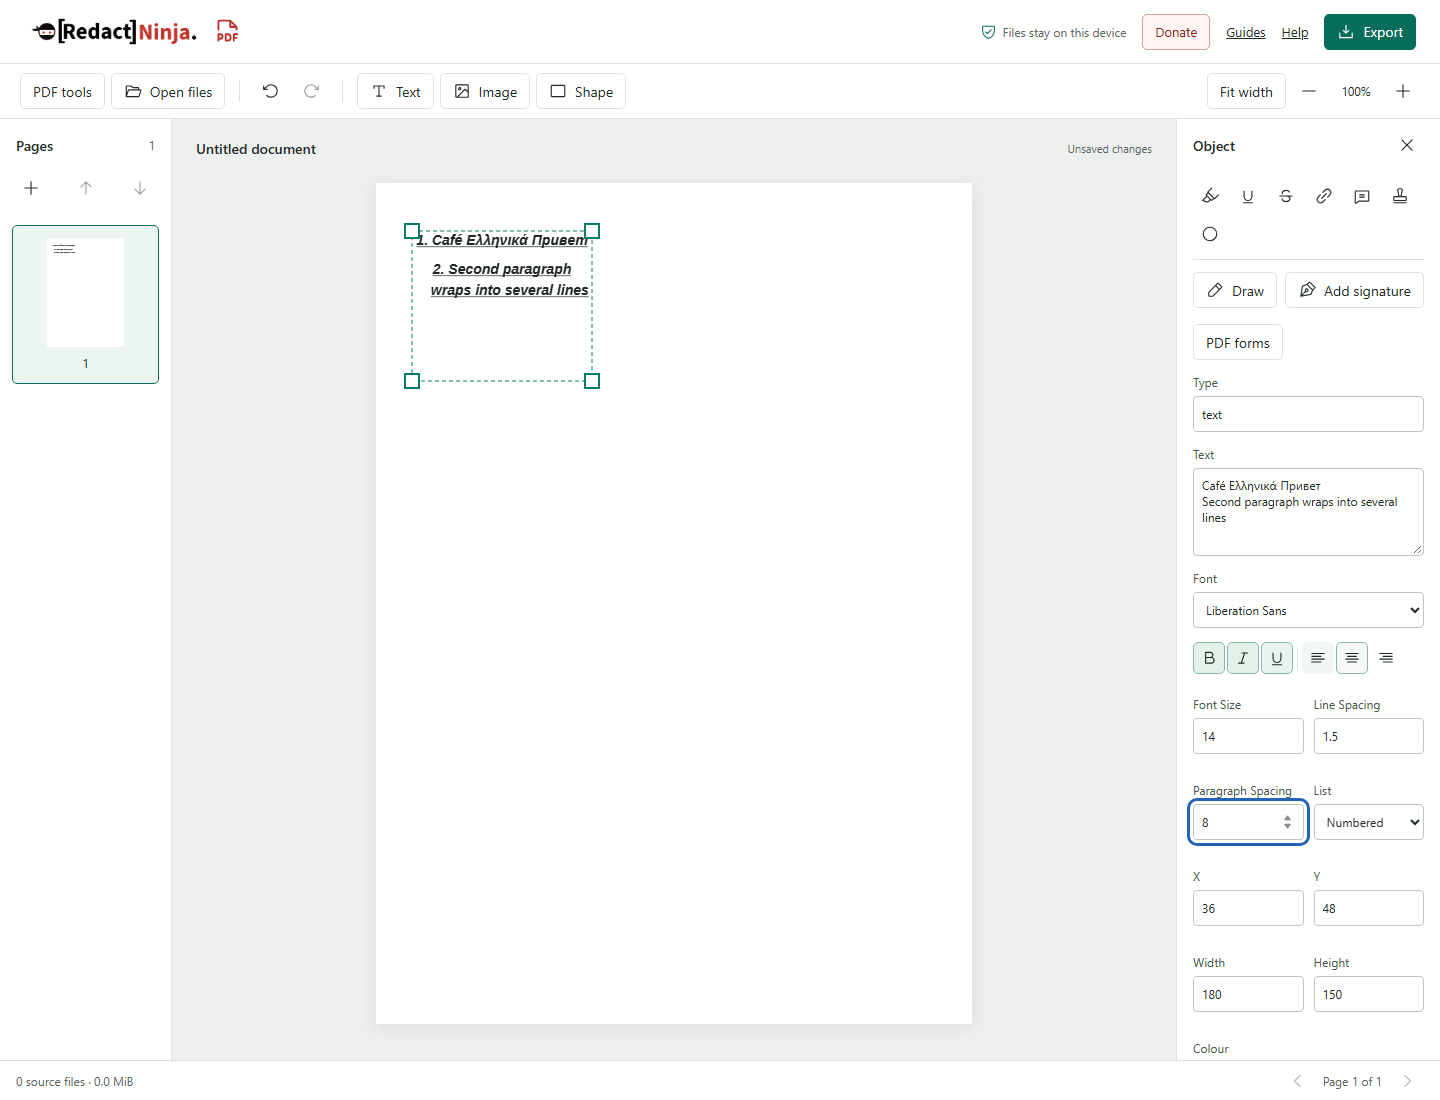Open the Liberation Sans font dropdown
The width and height of the screenshot is (1440, 1100).
(1308, 610)
